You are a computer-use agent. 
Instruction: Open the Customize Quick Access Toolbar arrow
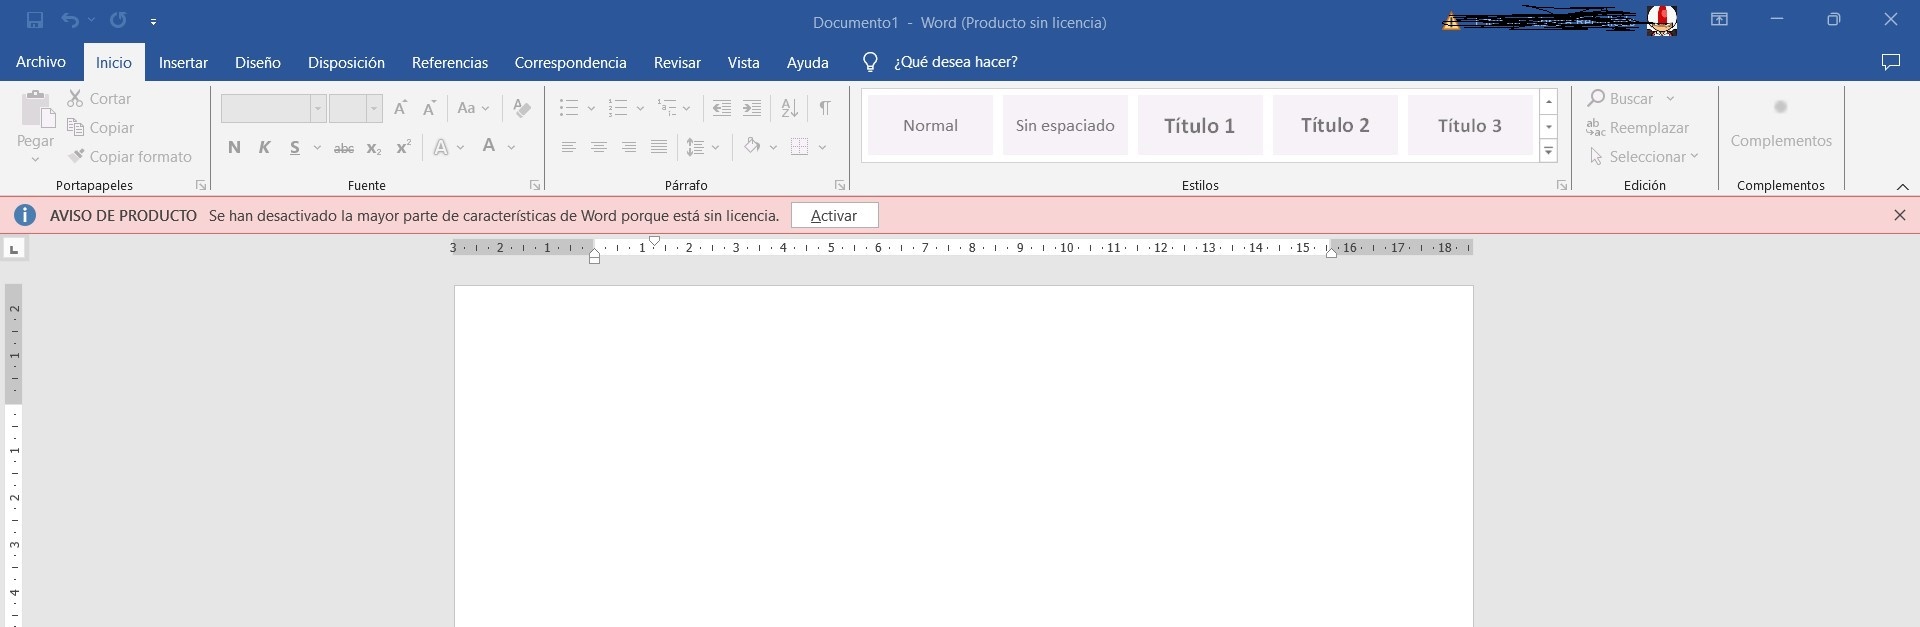(x=153, y=21)
